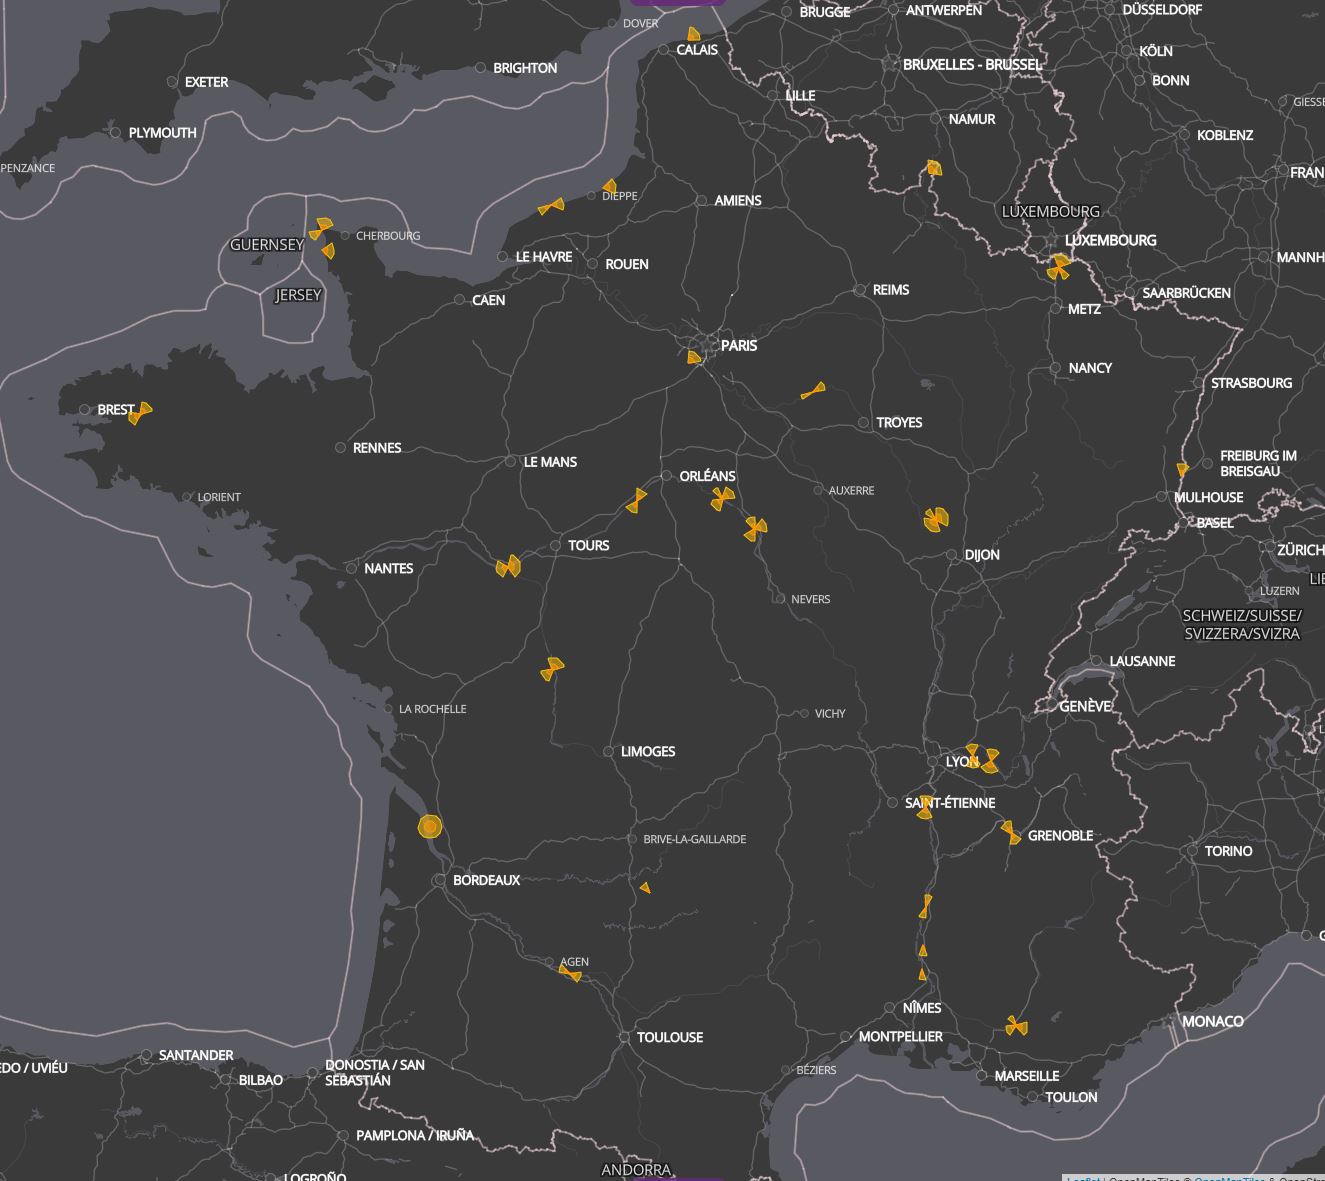Open the marker west of Brest

(140, 411)
